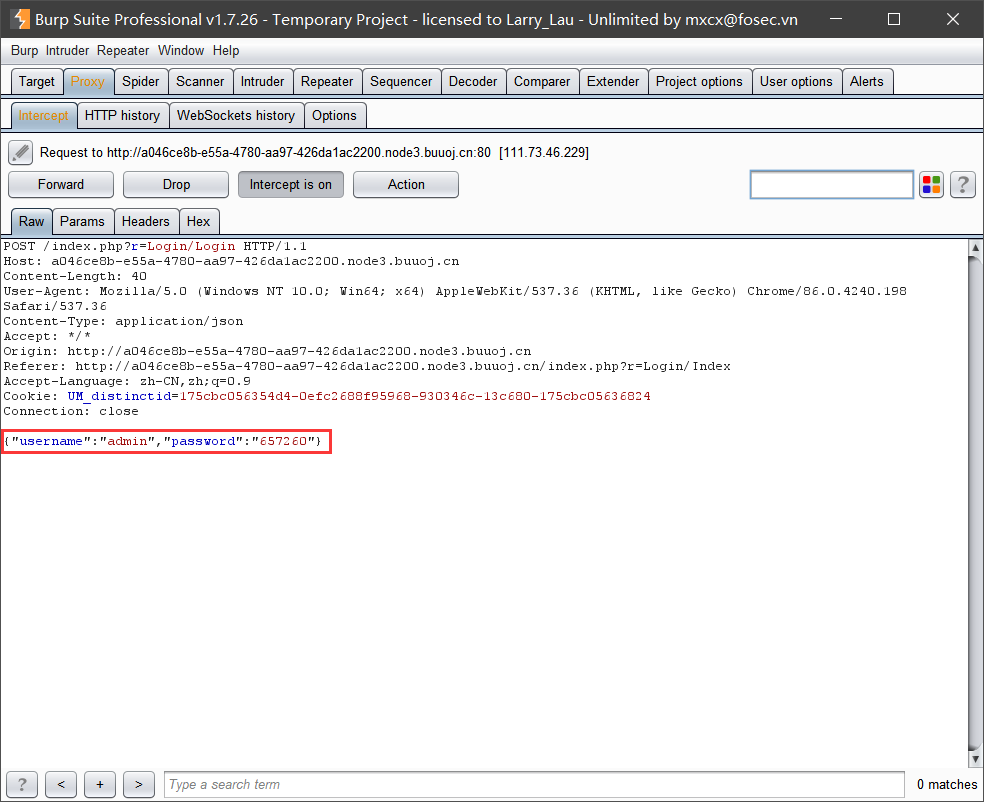Switch to the Extender tab
This screenshot has height=802, width=984.
[x=613, y=82]
